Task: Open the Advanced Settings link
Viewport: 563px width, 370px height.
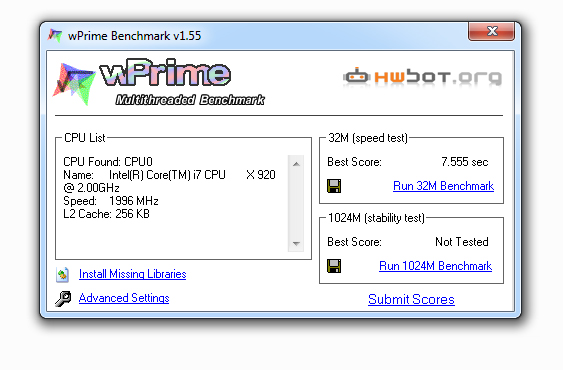Action: [x=124, y=298]
